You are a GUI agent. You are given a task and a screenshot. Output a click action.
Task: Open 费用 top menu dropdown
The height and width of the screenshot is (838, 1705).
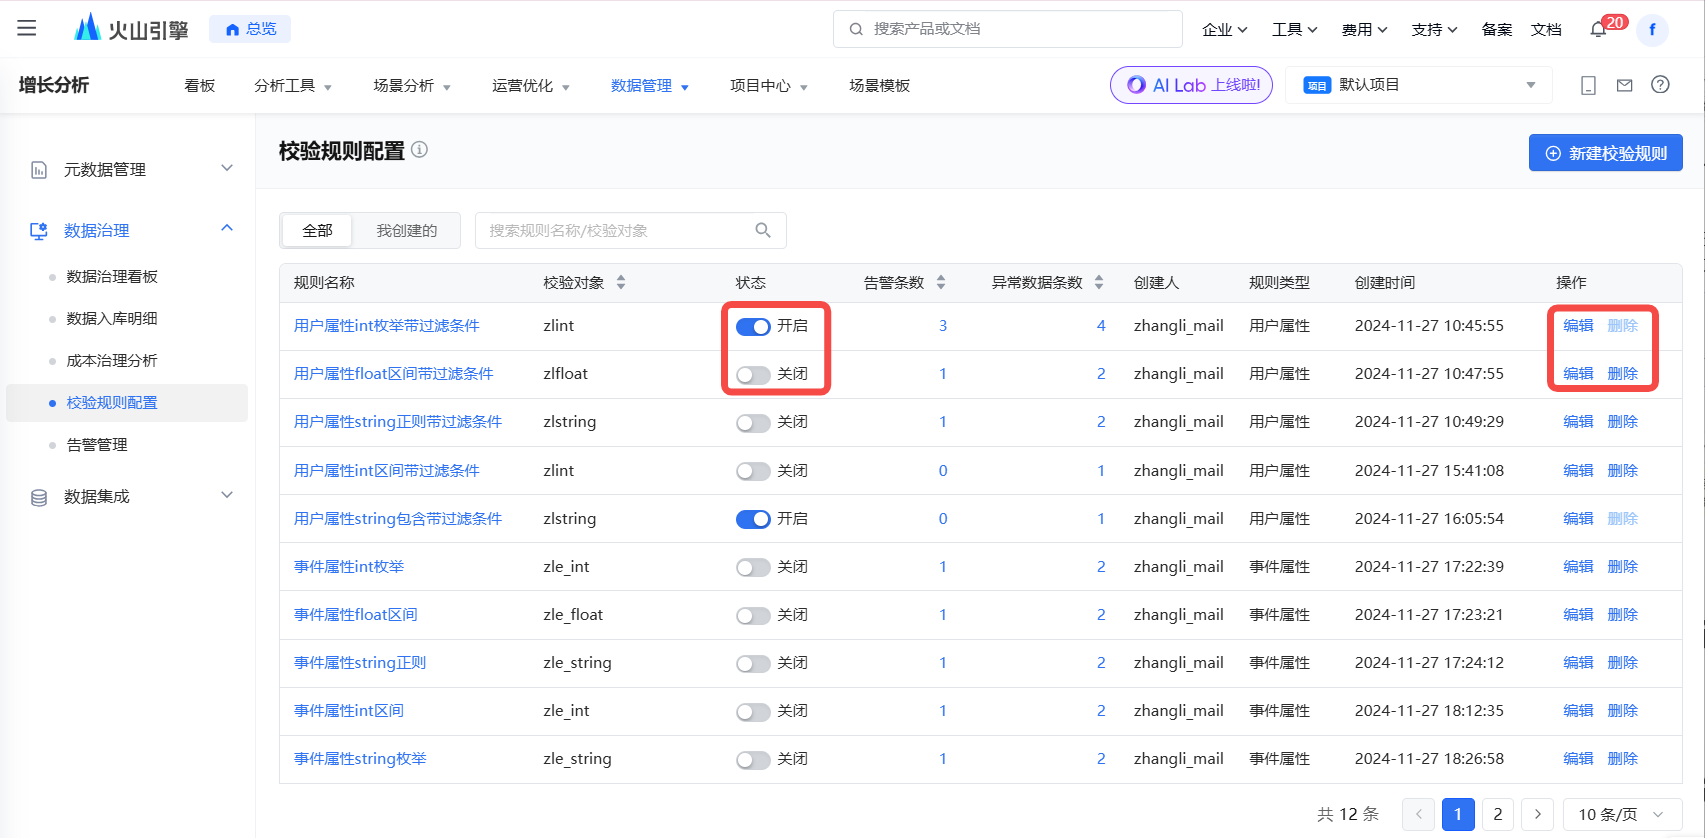(x=1364, y=29)
